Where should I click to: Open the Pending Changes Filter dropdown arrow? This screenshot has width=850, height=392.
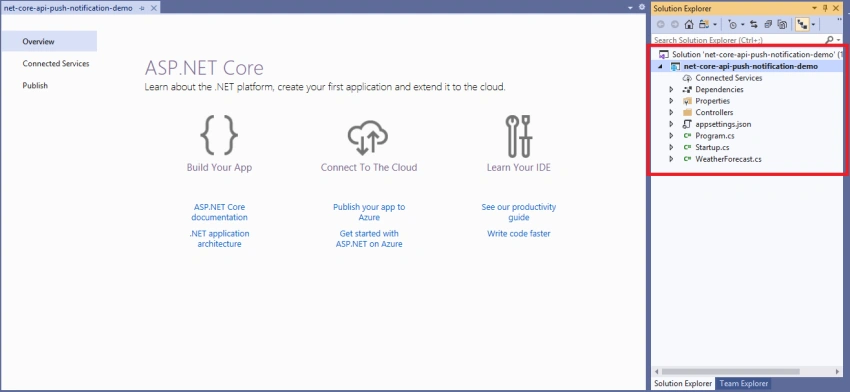pos(743,25)
